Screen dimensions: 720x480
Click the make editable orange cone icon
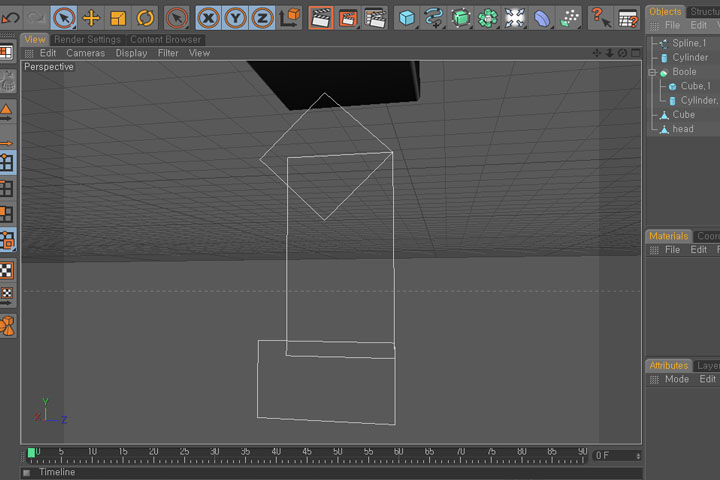click(x=6, y=113)
